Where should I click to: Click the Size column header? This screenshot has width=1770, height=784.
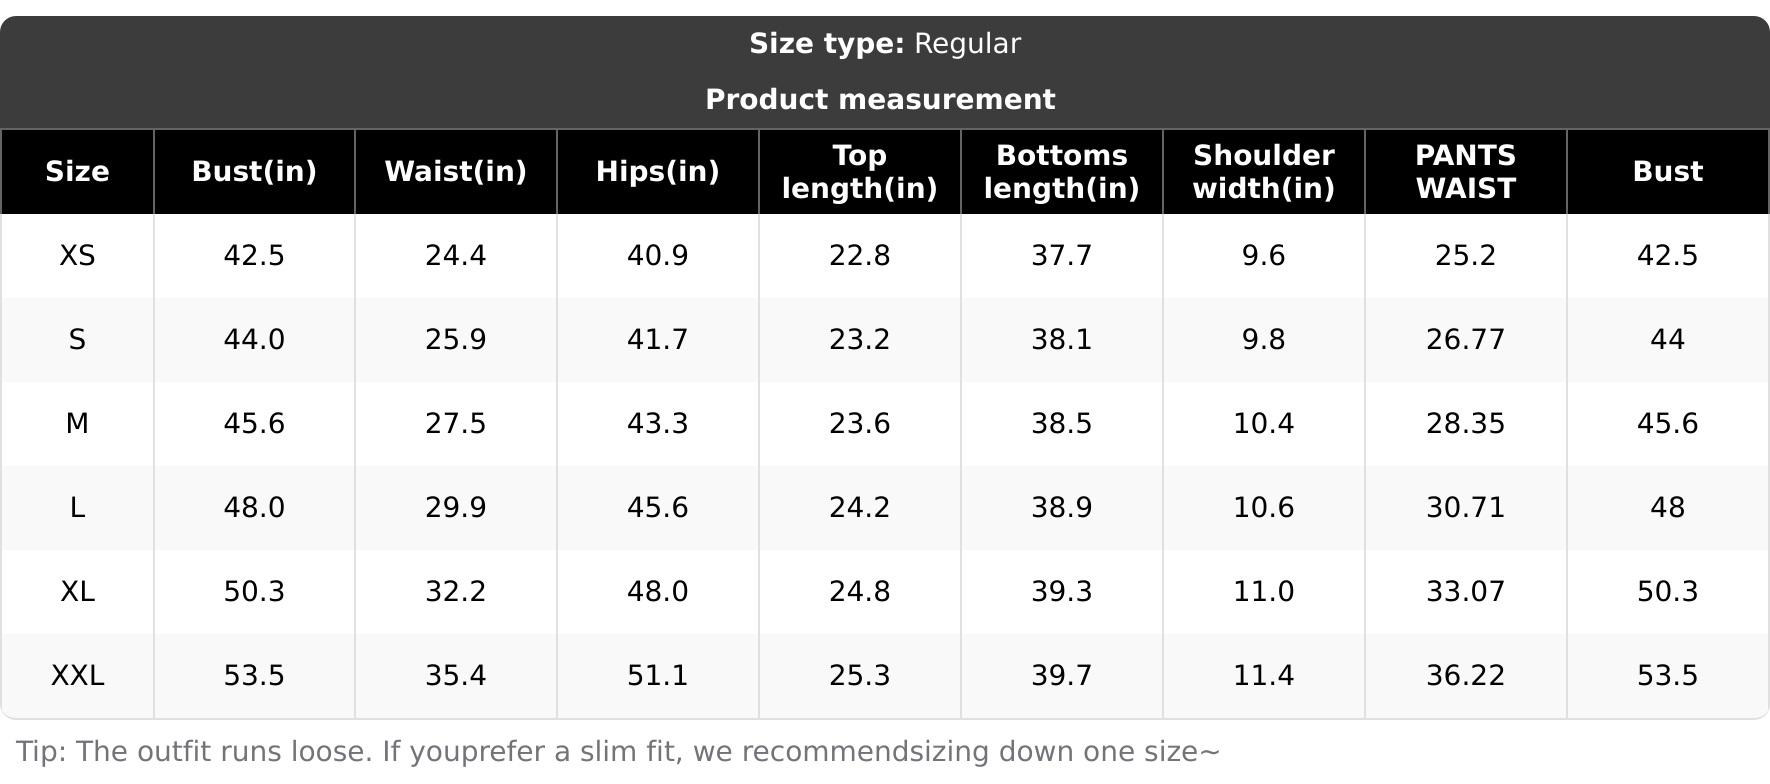click(x=77, y=171)
